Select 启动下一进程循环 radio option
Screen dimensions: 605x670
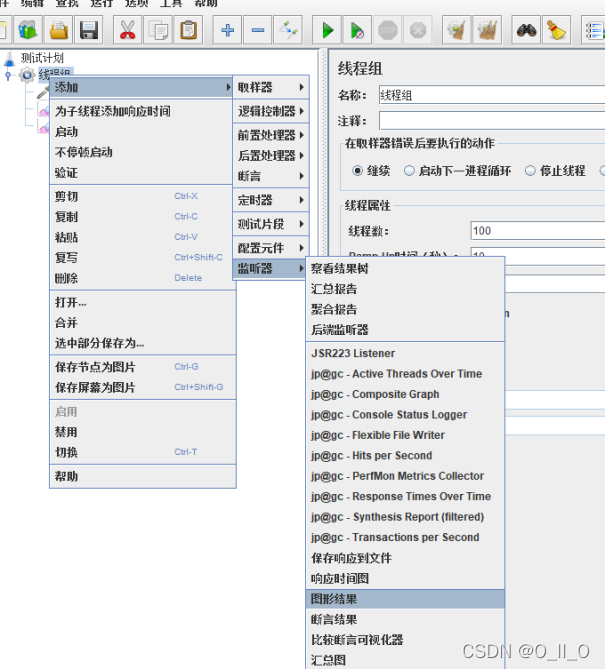409,171
